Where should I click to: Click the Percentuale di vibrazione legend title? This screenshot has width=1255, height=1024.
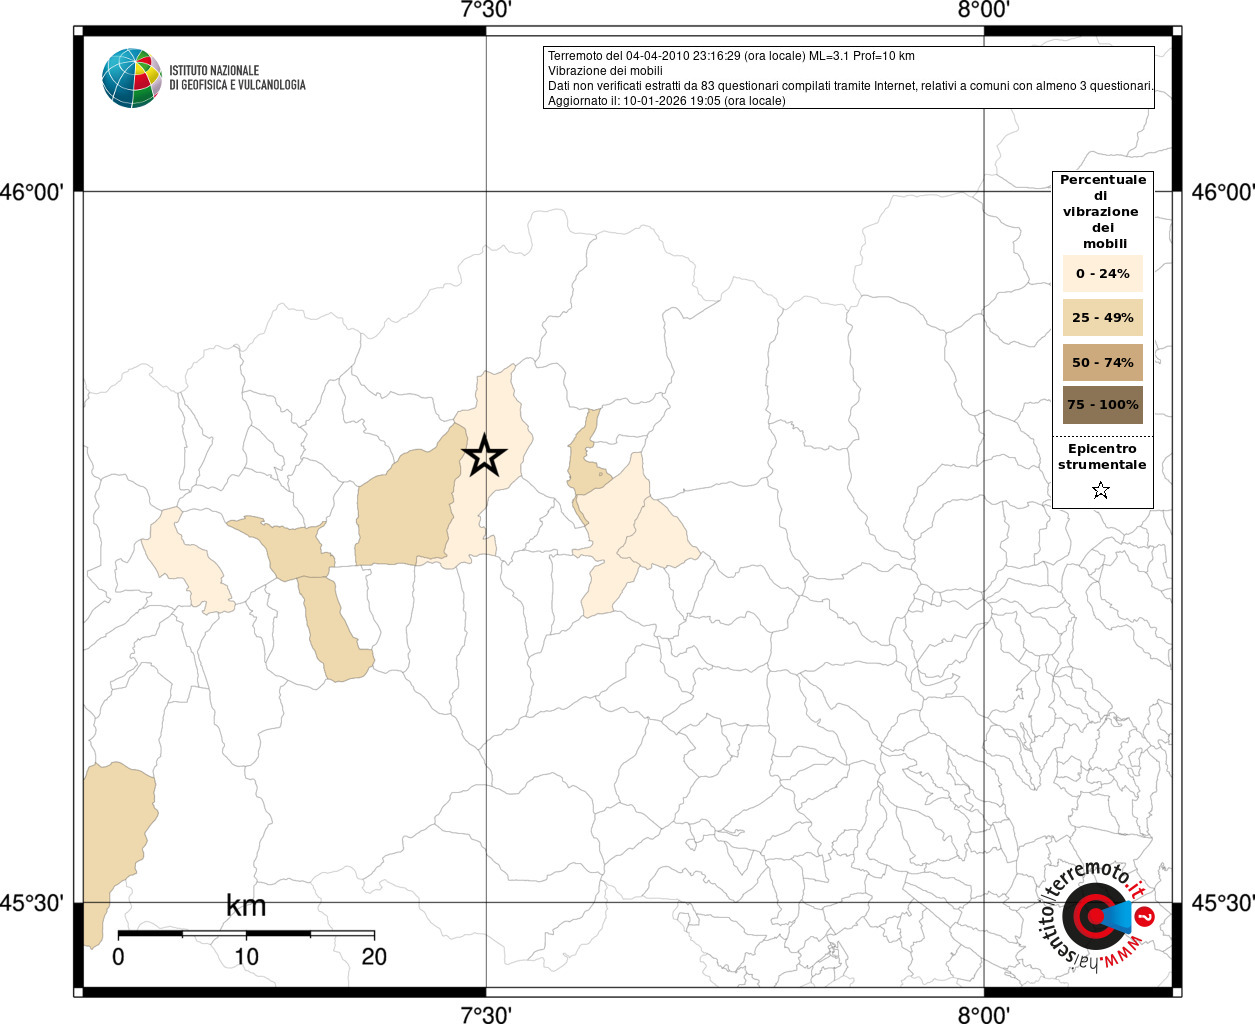pos(1102,211)
